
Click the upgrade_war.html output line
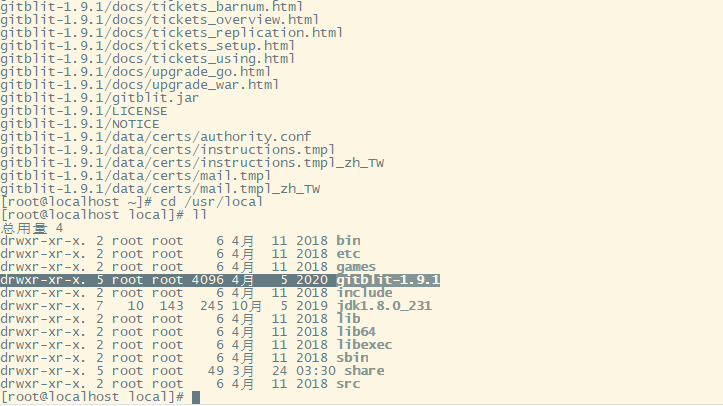coord(139,84)
